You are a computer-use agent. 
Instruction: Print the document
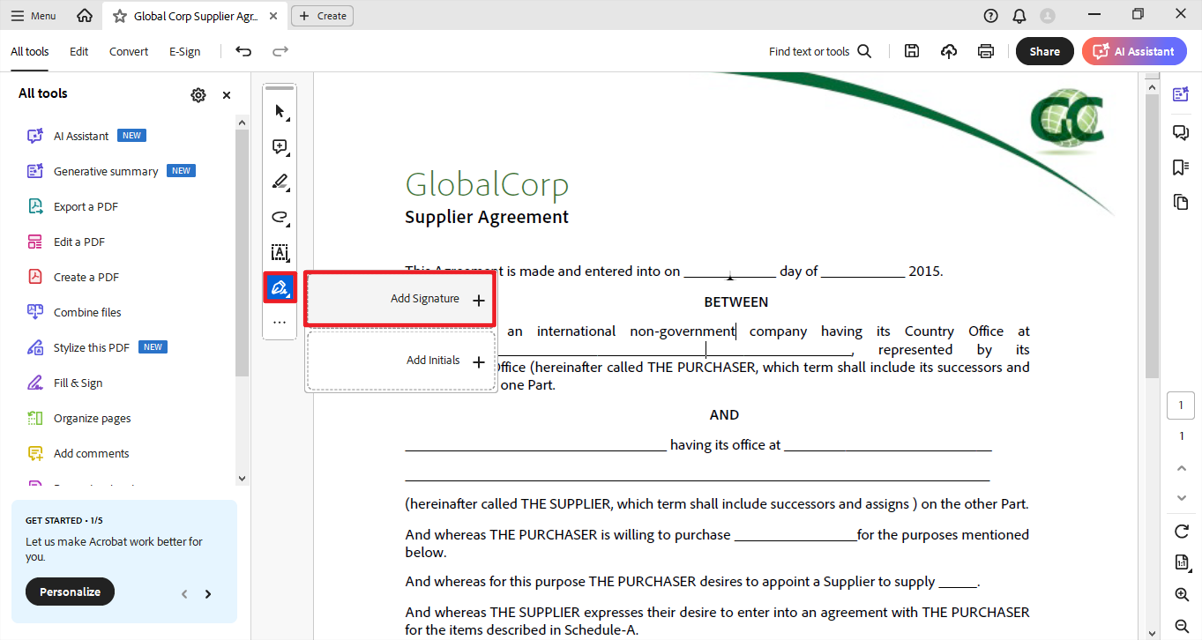tap(986, 51)
